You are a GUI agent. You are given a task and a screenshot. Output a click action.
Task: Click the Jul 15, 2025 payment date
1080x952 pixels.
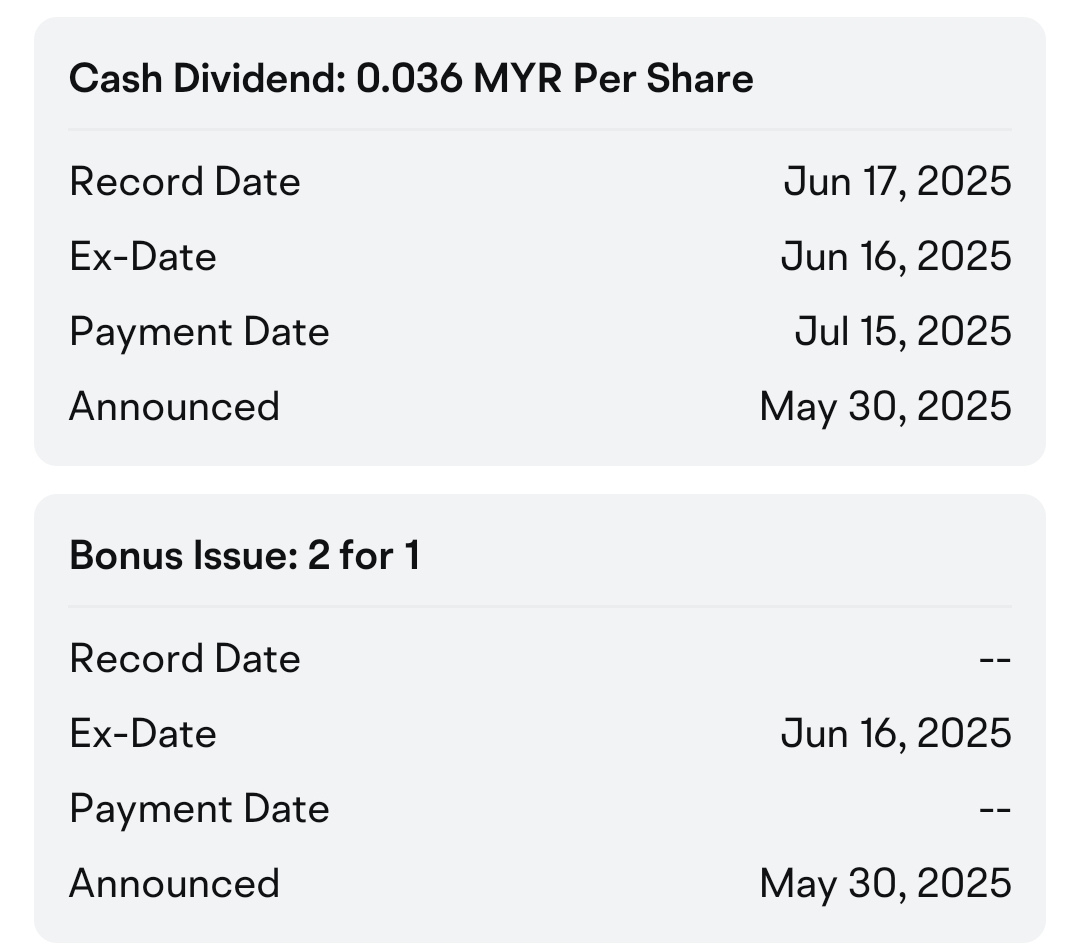click(x=903, y=331)
